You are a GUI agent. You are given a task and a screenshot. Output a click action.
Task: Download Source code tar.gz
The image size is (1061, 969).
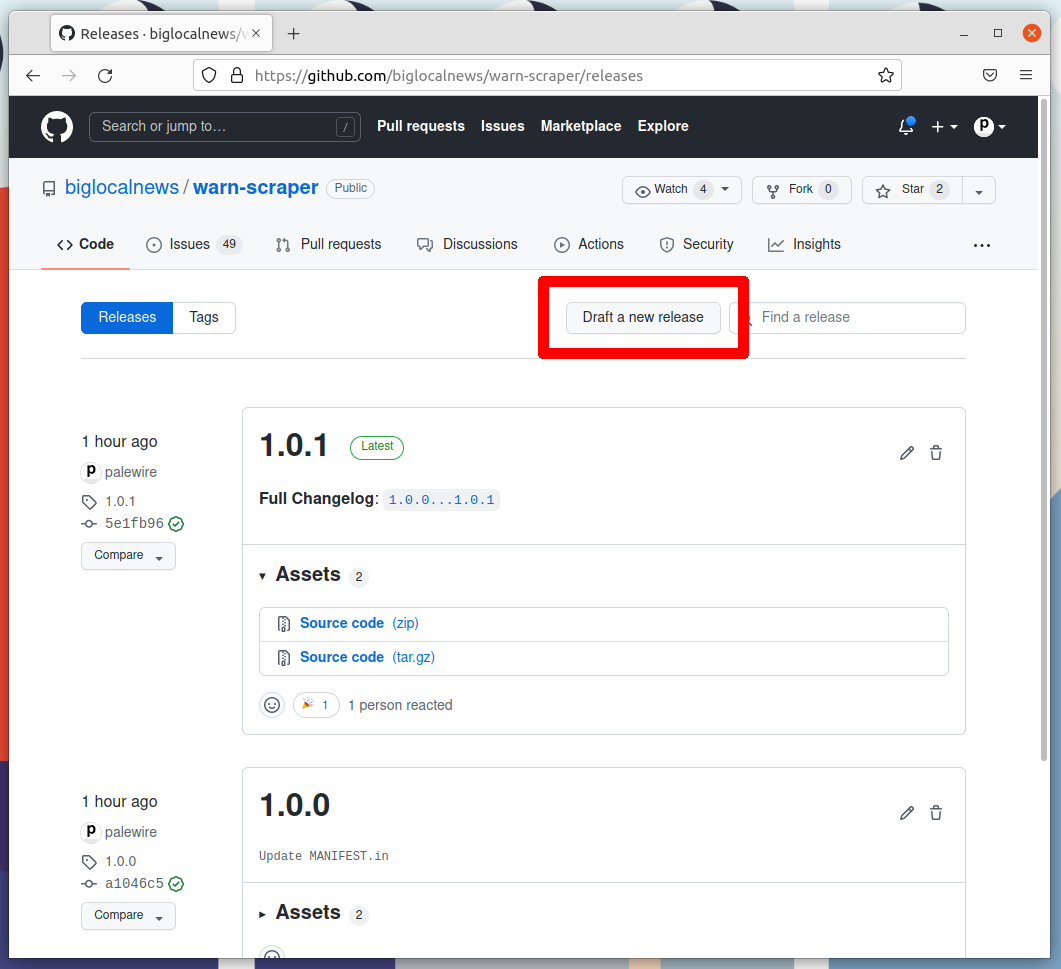pyautogui.click(x=367, y=657)
